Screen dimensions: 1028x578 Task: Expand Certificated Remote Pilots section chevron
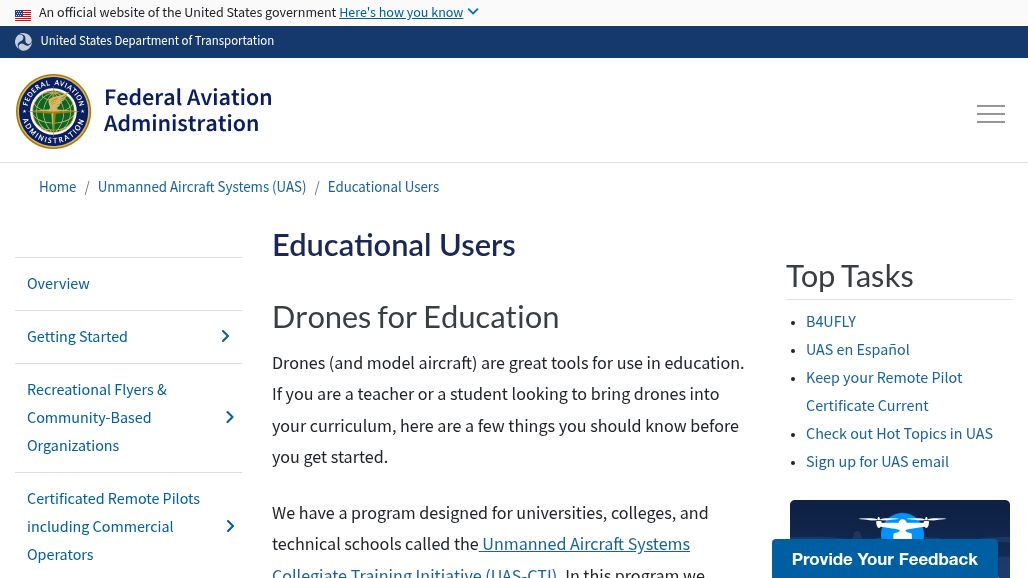229,527
